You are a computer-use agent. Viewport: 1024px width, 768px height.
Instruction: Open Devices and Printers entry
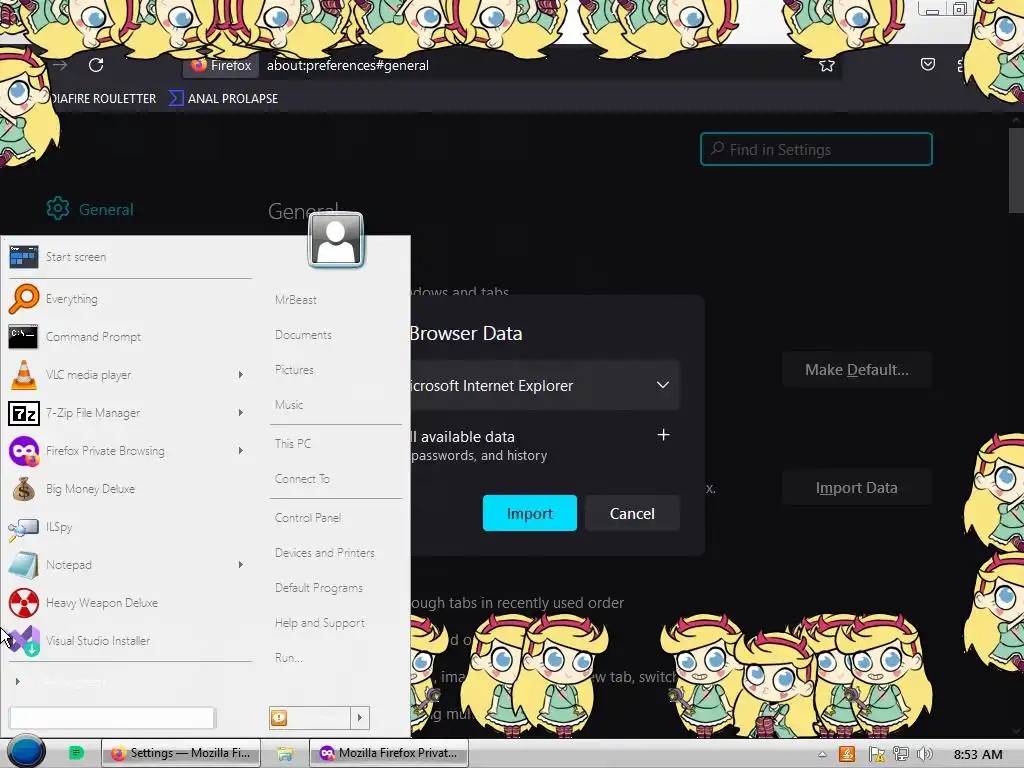click(x=325, y=553)
